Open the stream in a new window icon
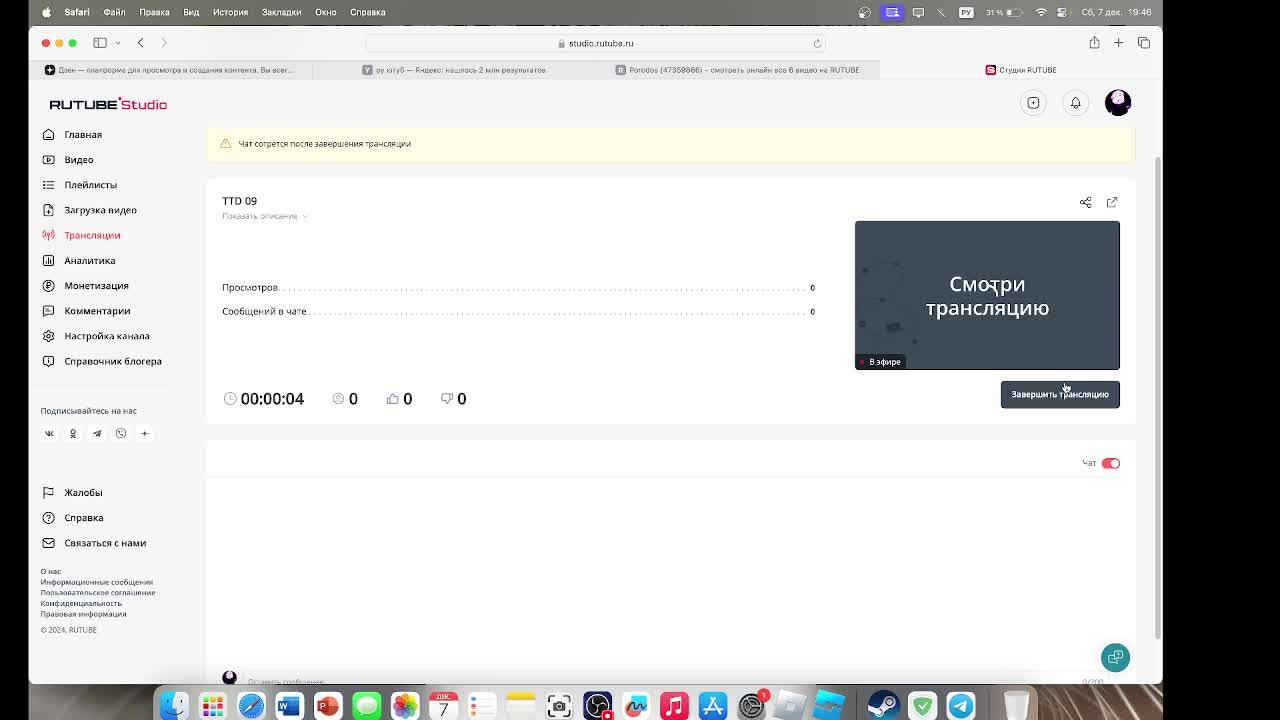 (1112, 202)
